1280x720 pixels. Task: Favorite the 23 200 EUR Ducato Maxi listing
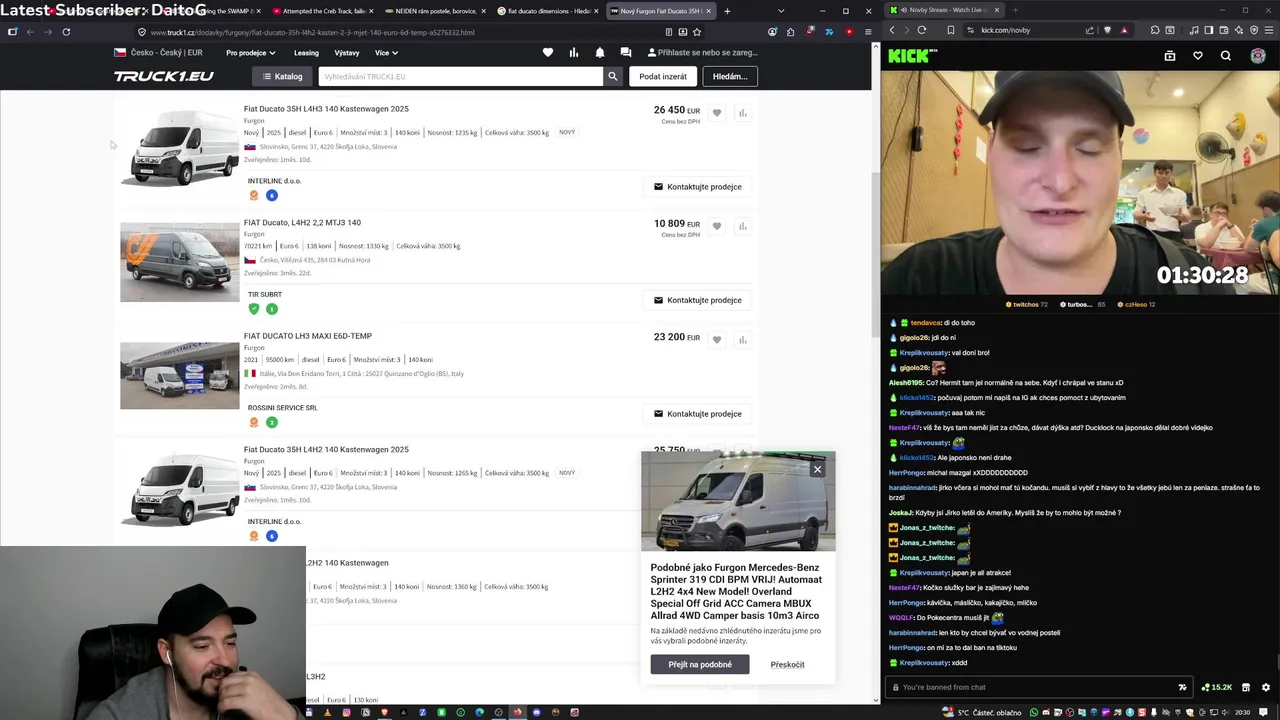tap(716, 340)
